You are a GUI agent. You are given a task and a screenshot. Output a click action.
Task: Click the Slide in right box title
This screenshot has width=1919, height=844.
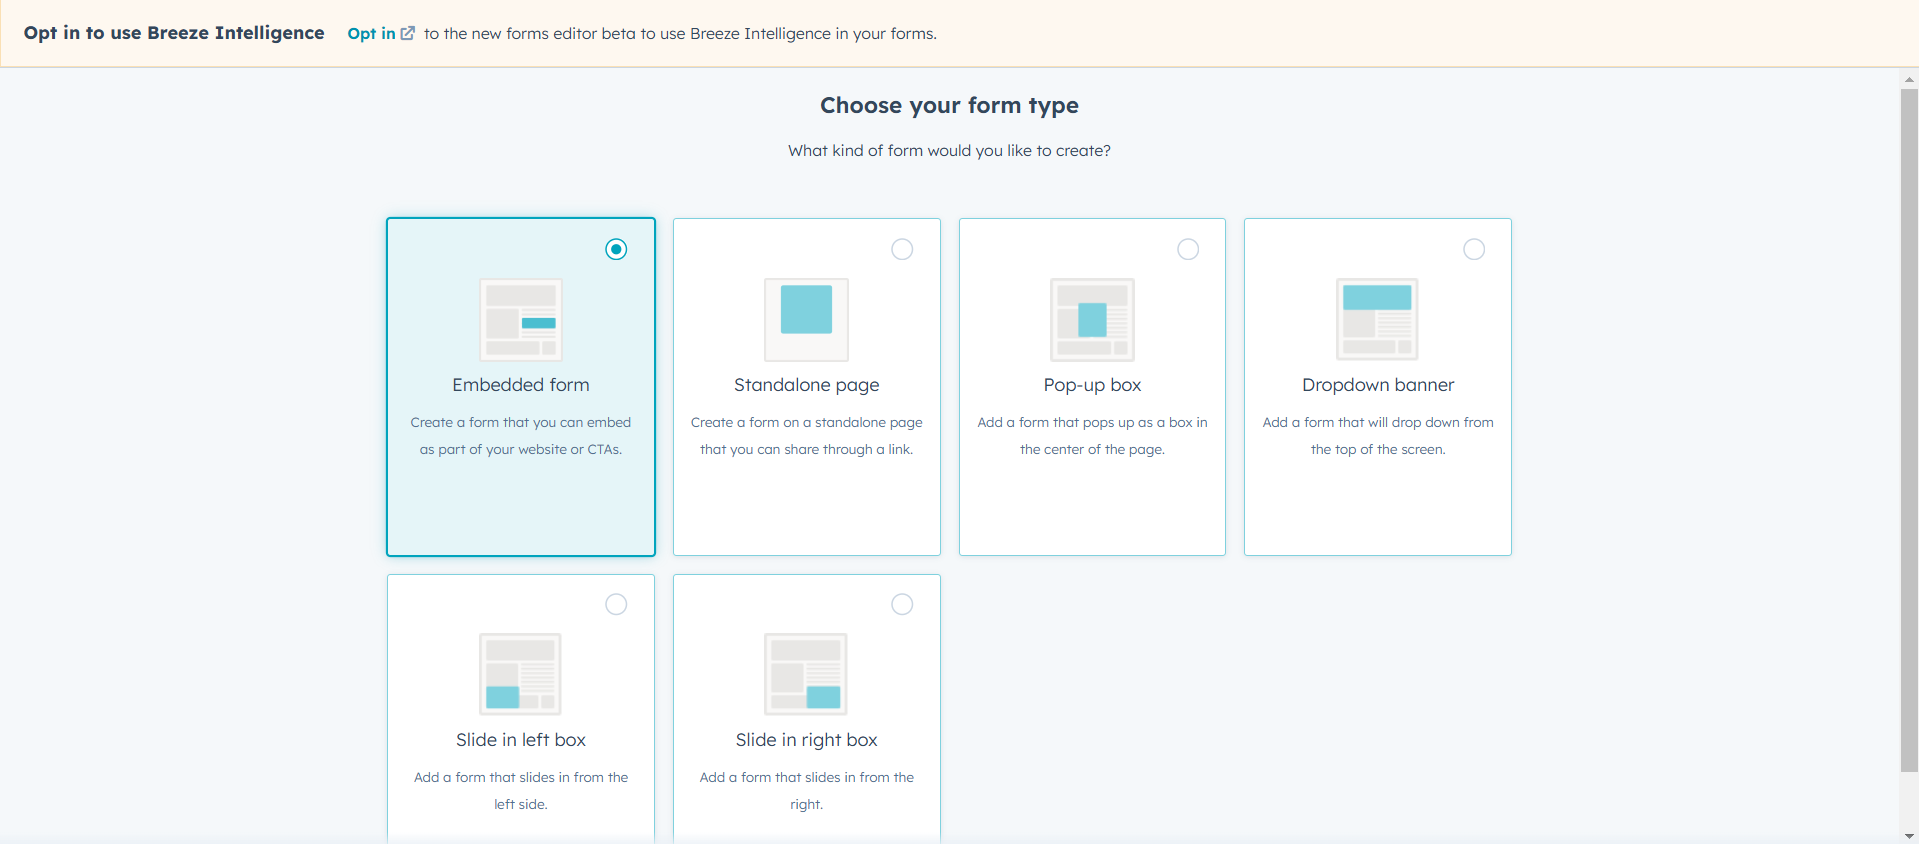806,740
